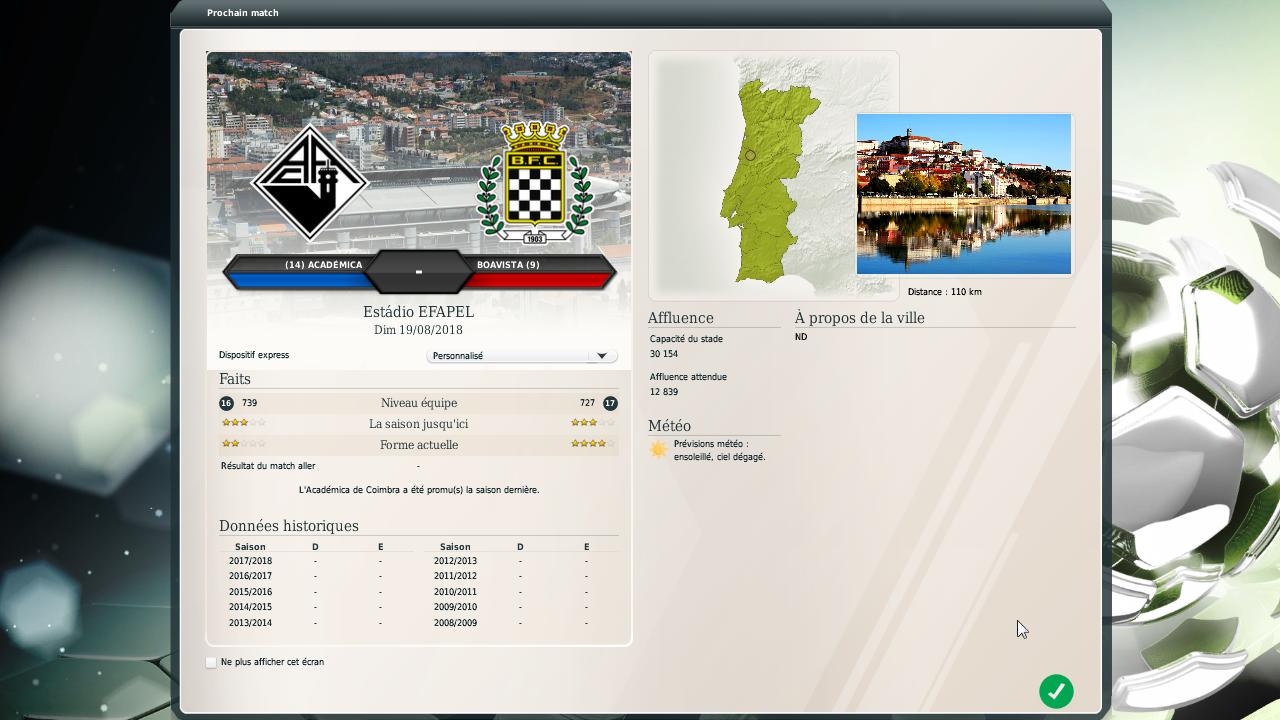Click the 'Données historiques' section heading
This screenshot has width=1280, height=720.
point(289,526)
